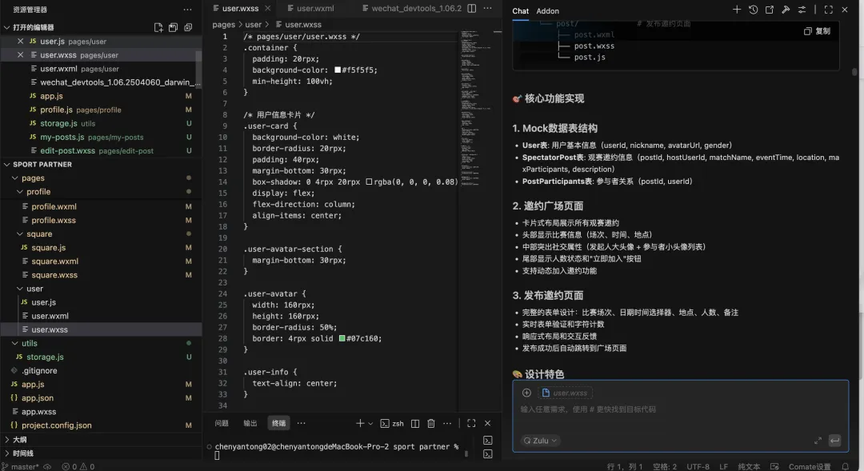Switch to 问题 panel tab
The height and width of the screenshot is (471, 864).
pos(222,423)
